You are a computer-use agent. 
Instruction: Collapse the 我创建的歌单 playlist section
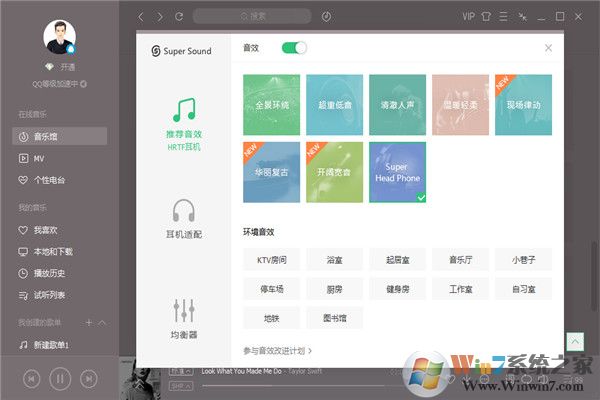[102, 322]
